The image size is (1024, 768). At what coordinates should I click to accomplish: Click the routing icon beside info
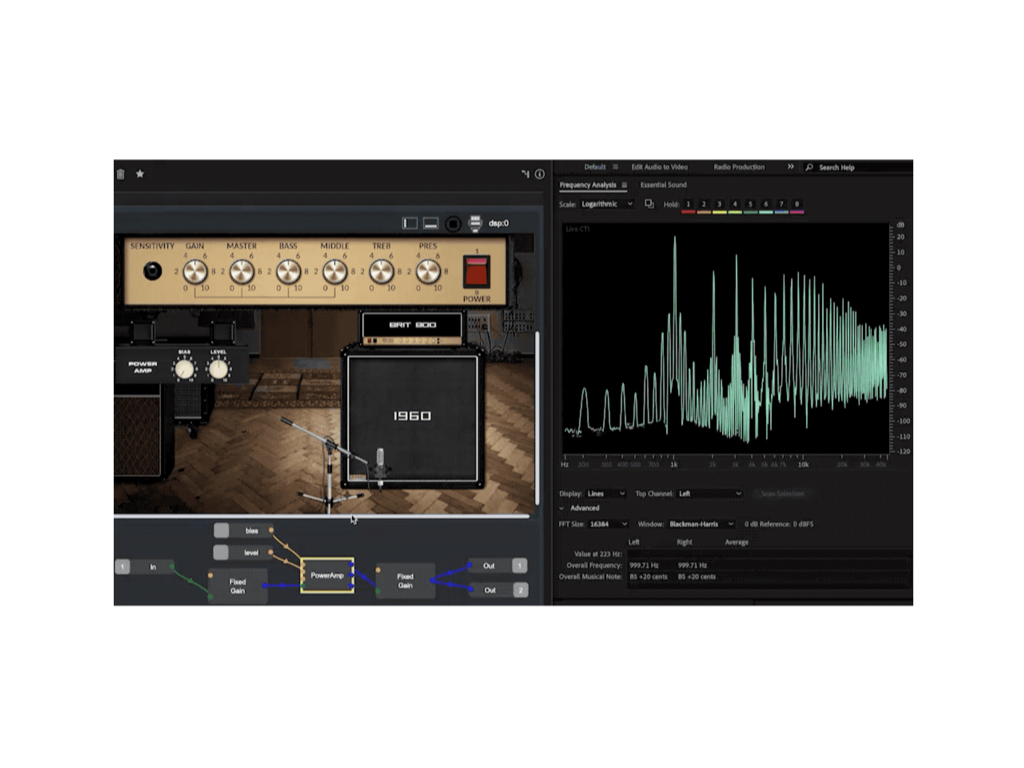525,174
